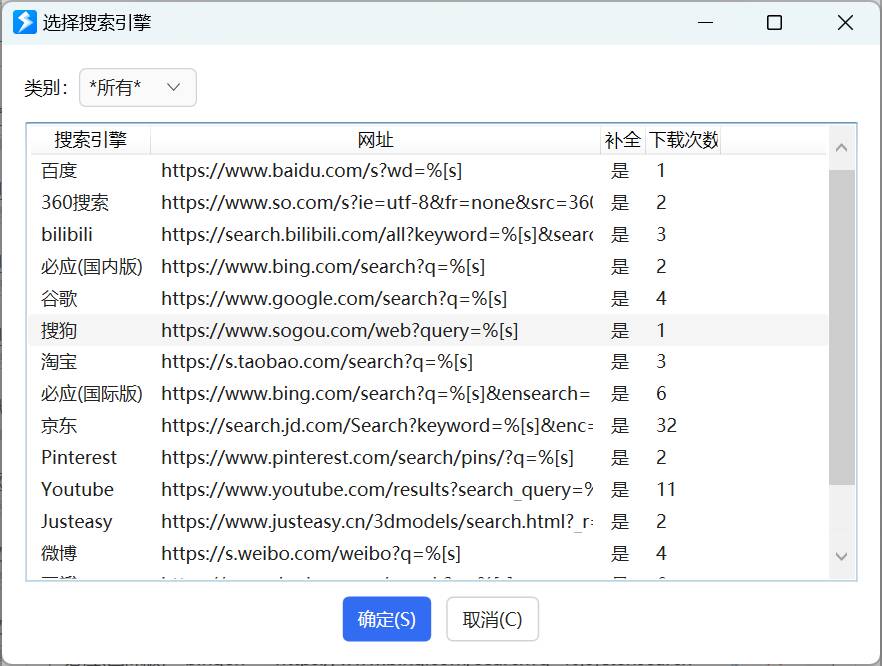Click the pinterest.com URL cell
The image size is (882, 666).
[367, 458]
